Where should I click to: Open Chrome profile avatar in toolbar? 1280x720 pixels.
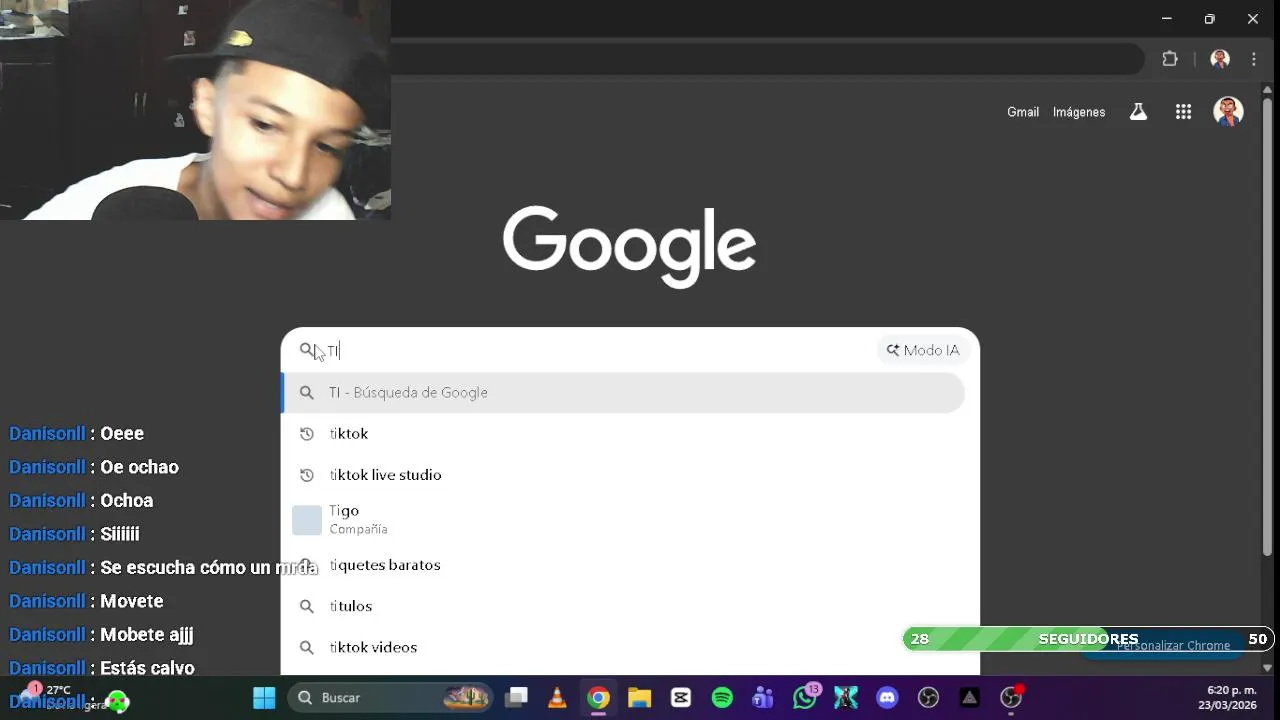[x=1220, y=59]
